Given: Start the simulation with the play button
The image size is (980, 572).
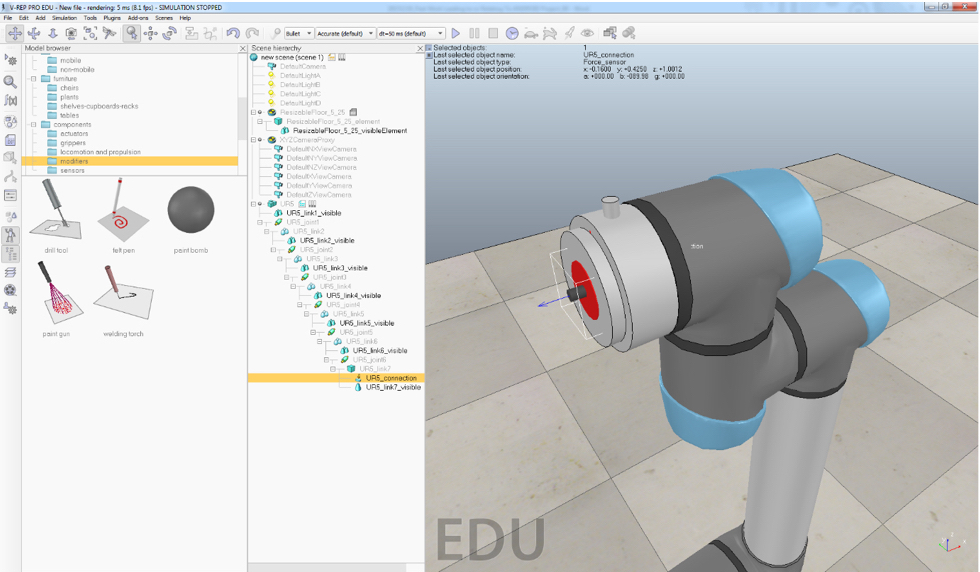Looking at the screenshot, I should (x=456, y=33).
